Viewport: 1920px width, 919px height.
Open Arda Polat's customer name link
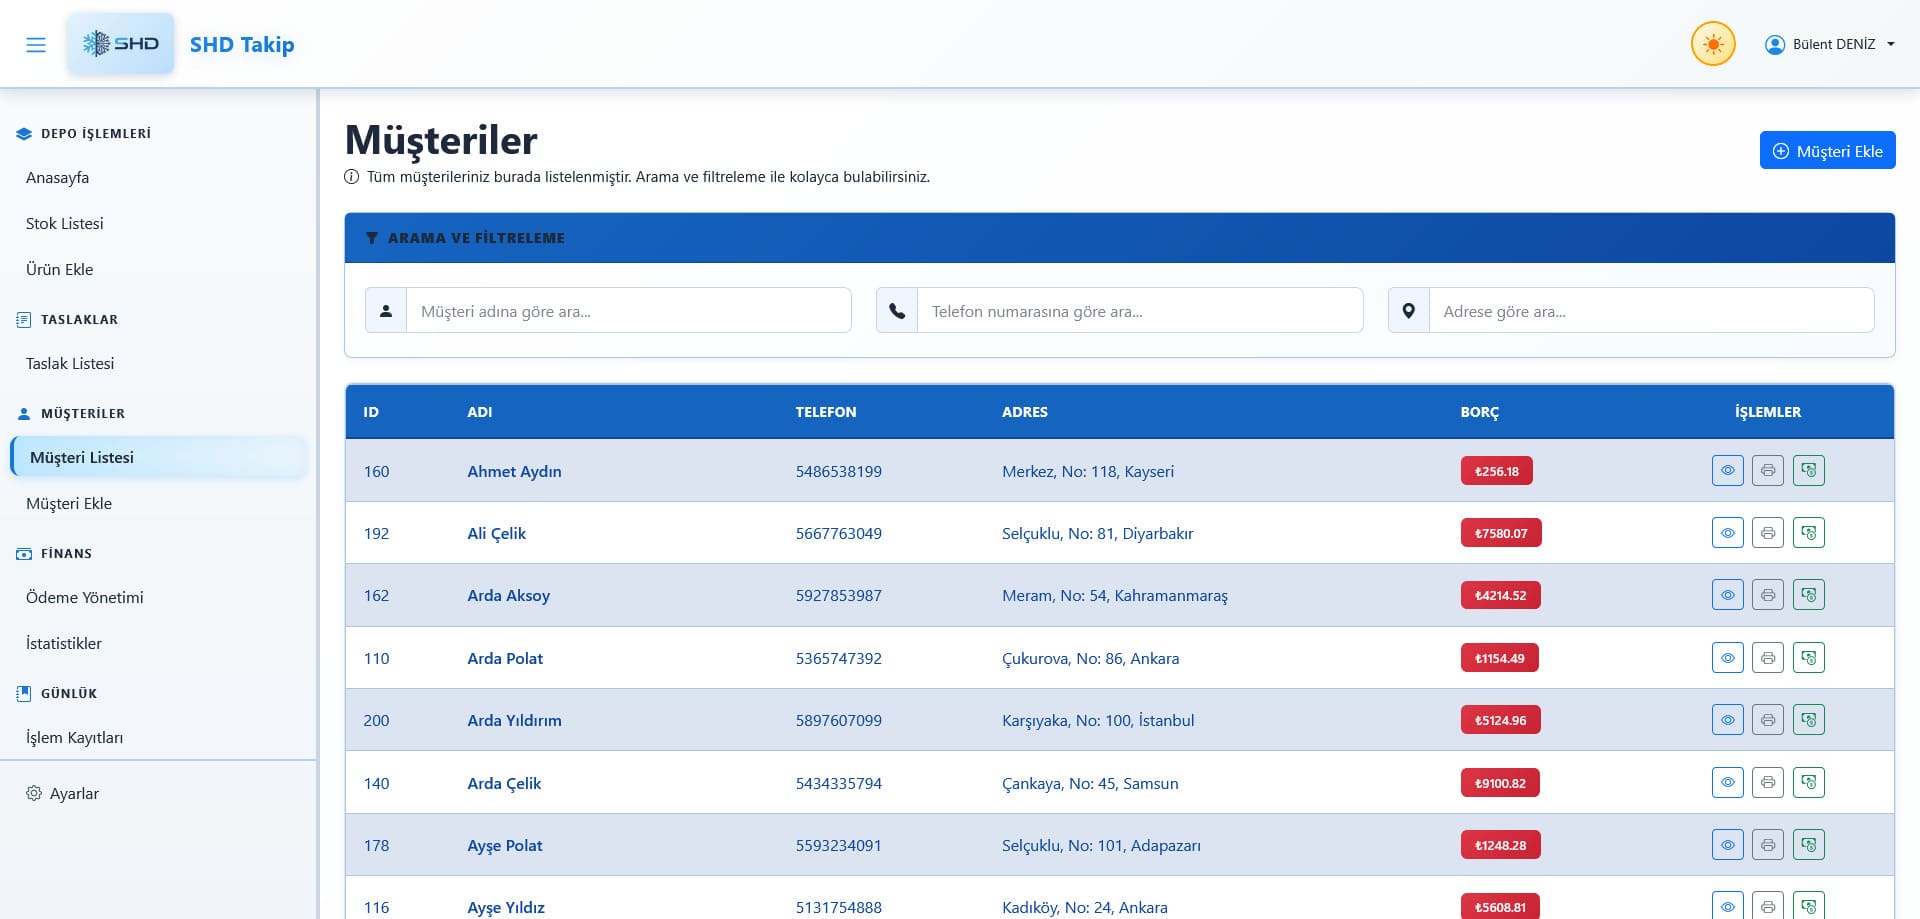coord(505,658)
